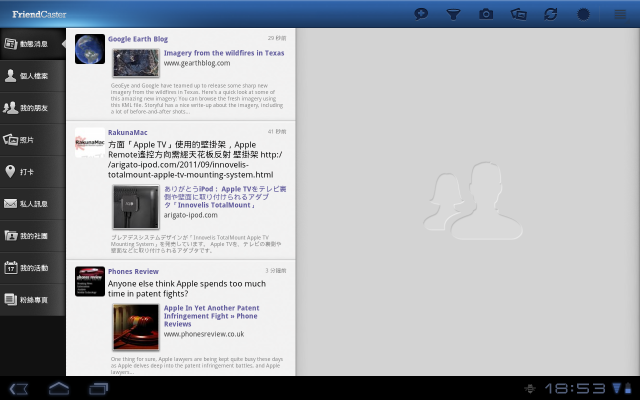Tap Android recent apps button
The image size is (640, 400).
point(99,389)
